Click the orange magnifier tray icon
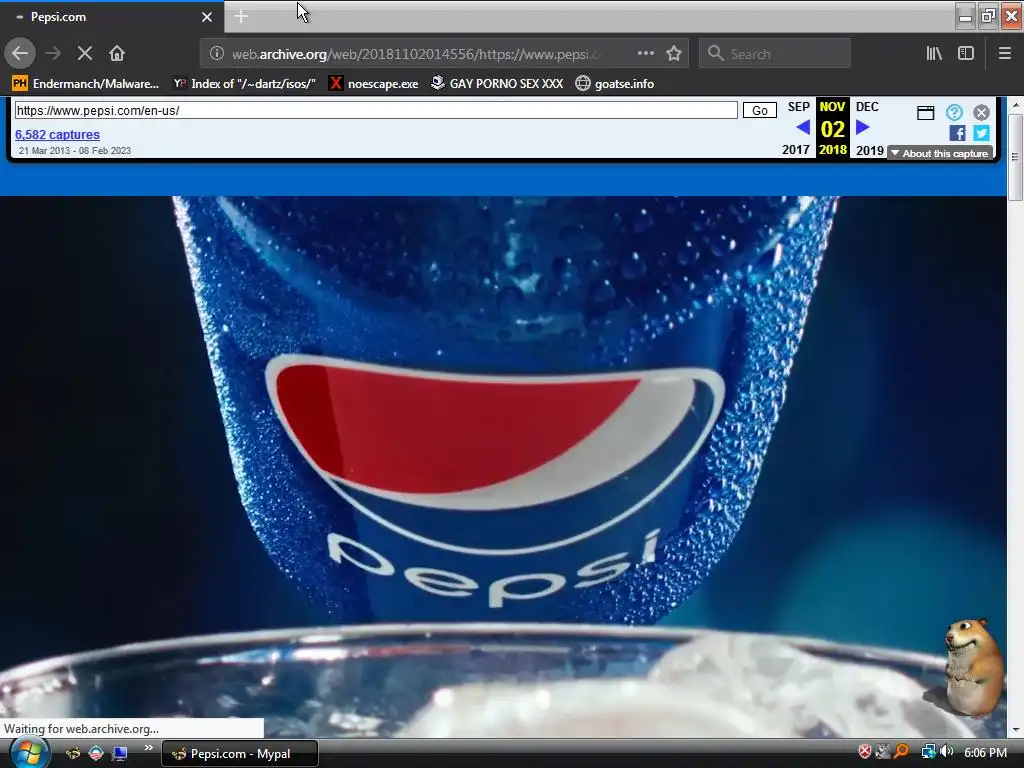The image size is (1024, 768). [901, 752]
